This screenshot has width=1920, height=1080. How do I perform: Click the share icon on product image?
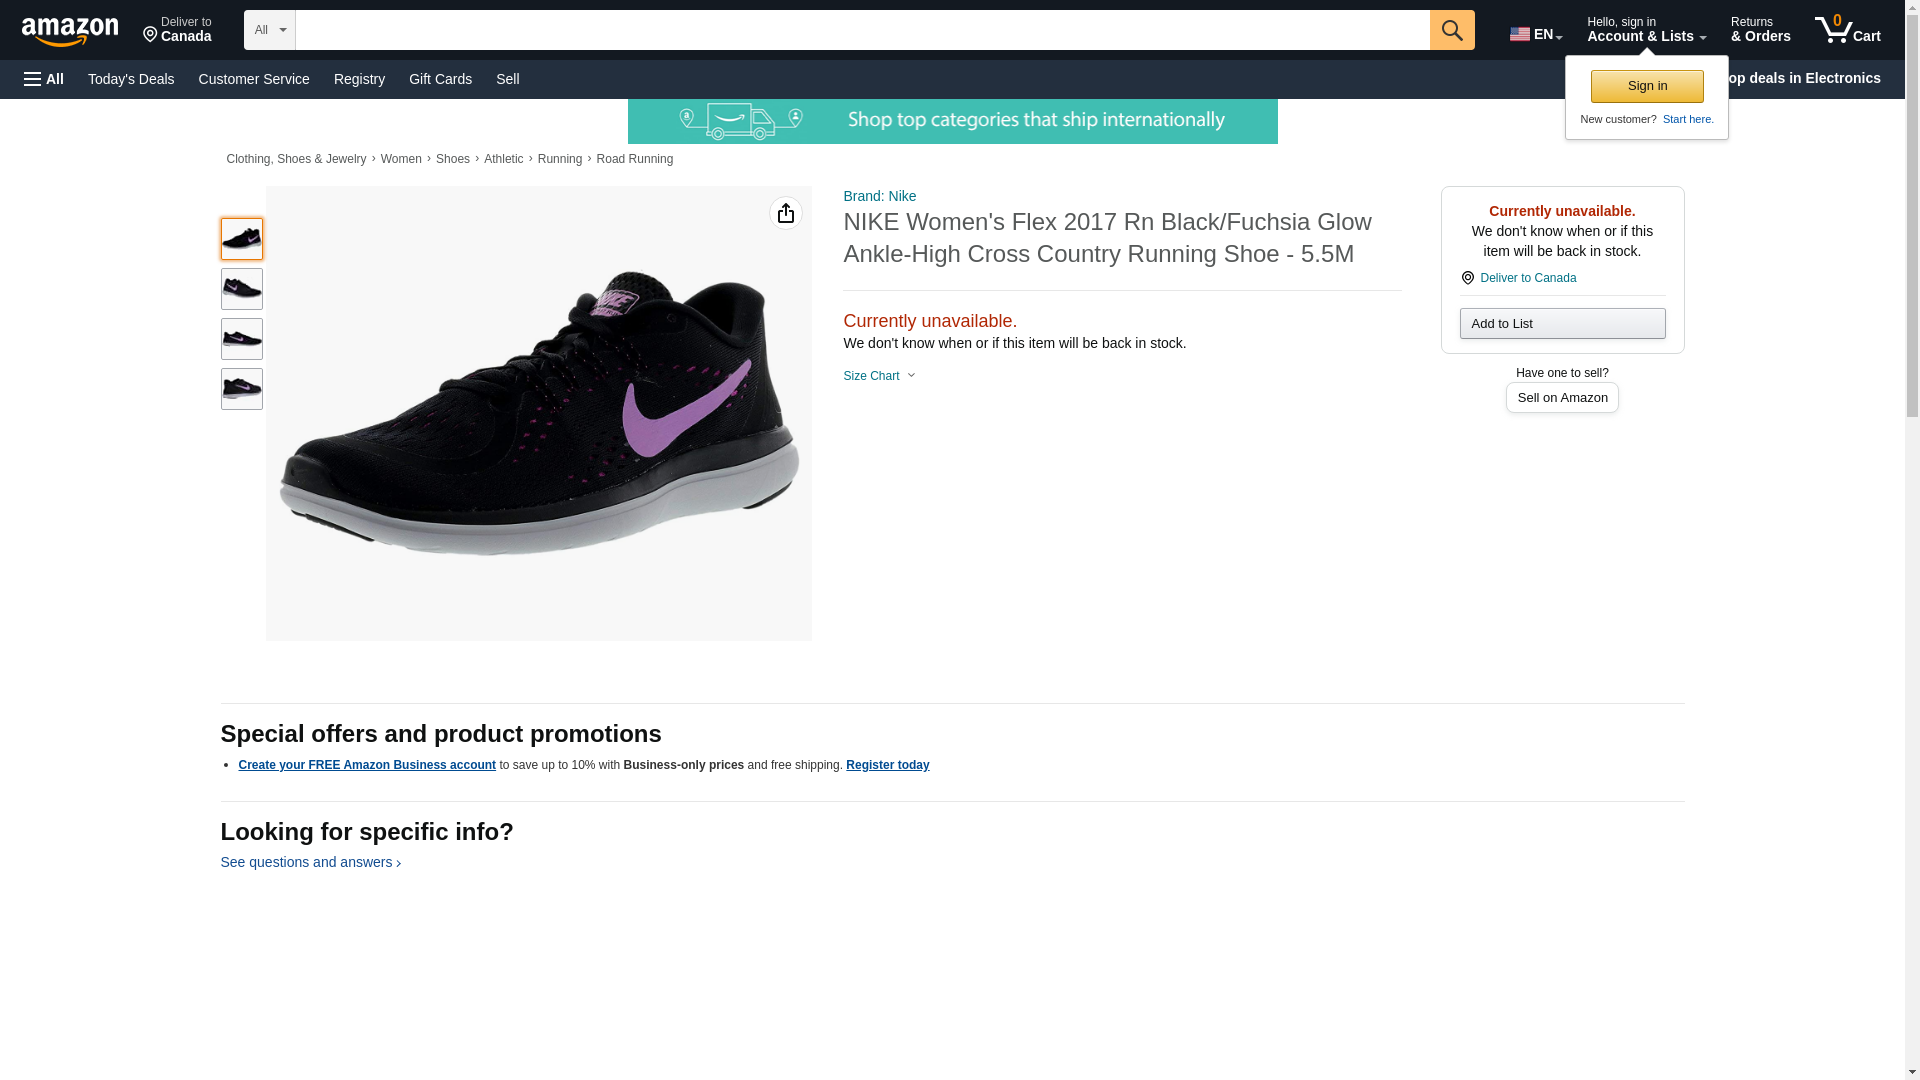785,213
